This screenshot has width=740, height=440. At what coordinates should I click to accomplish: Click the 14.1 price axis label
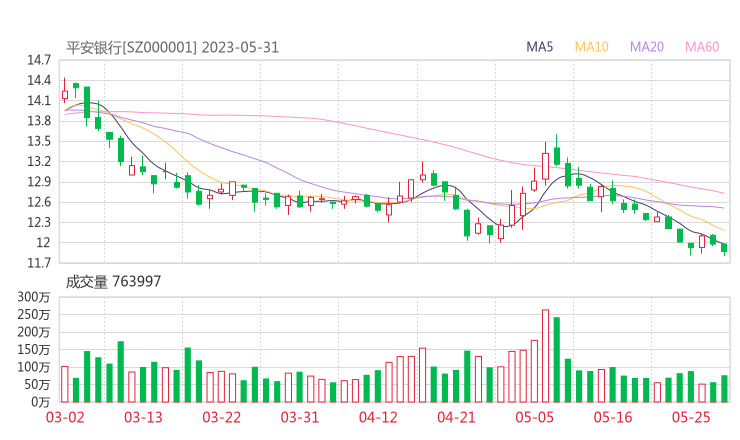pyautogui.click(x=39, y=101)
